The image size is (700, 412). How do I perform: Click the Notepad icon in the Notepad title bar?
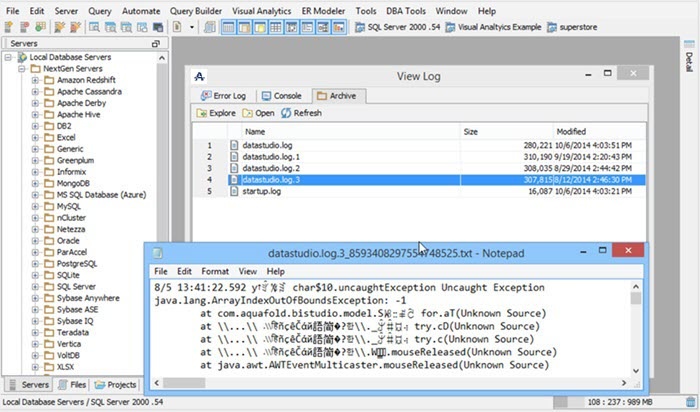tap(157, 253)
